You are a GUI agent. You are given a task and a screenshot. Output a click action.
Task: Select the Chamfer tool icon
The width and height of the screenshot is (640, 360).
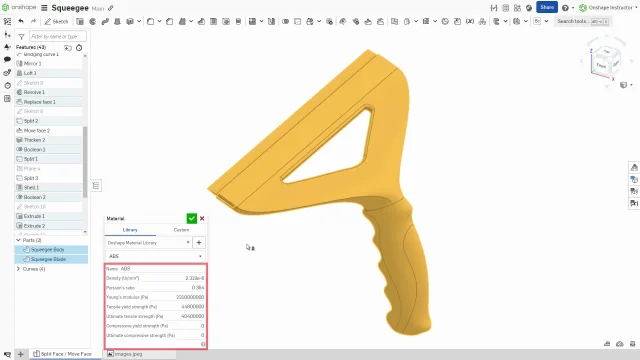pos(169,21)
